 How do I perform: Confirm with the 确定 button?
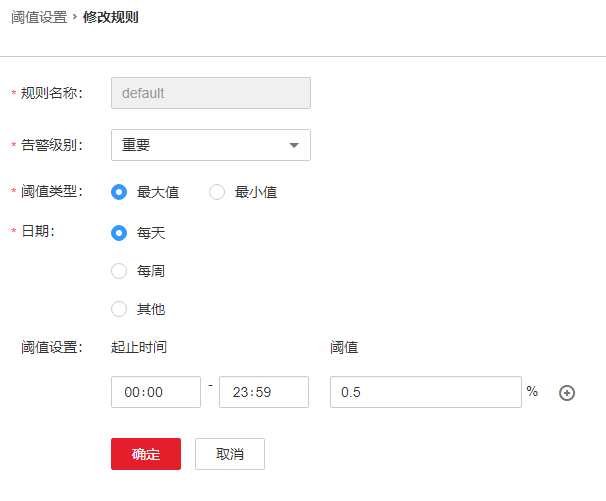146,454
